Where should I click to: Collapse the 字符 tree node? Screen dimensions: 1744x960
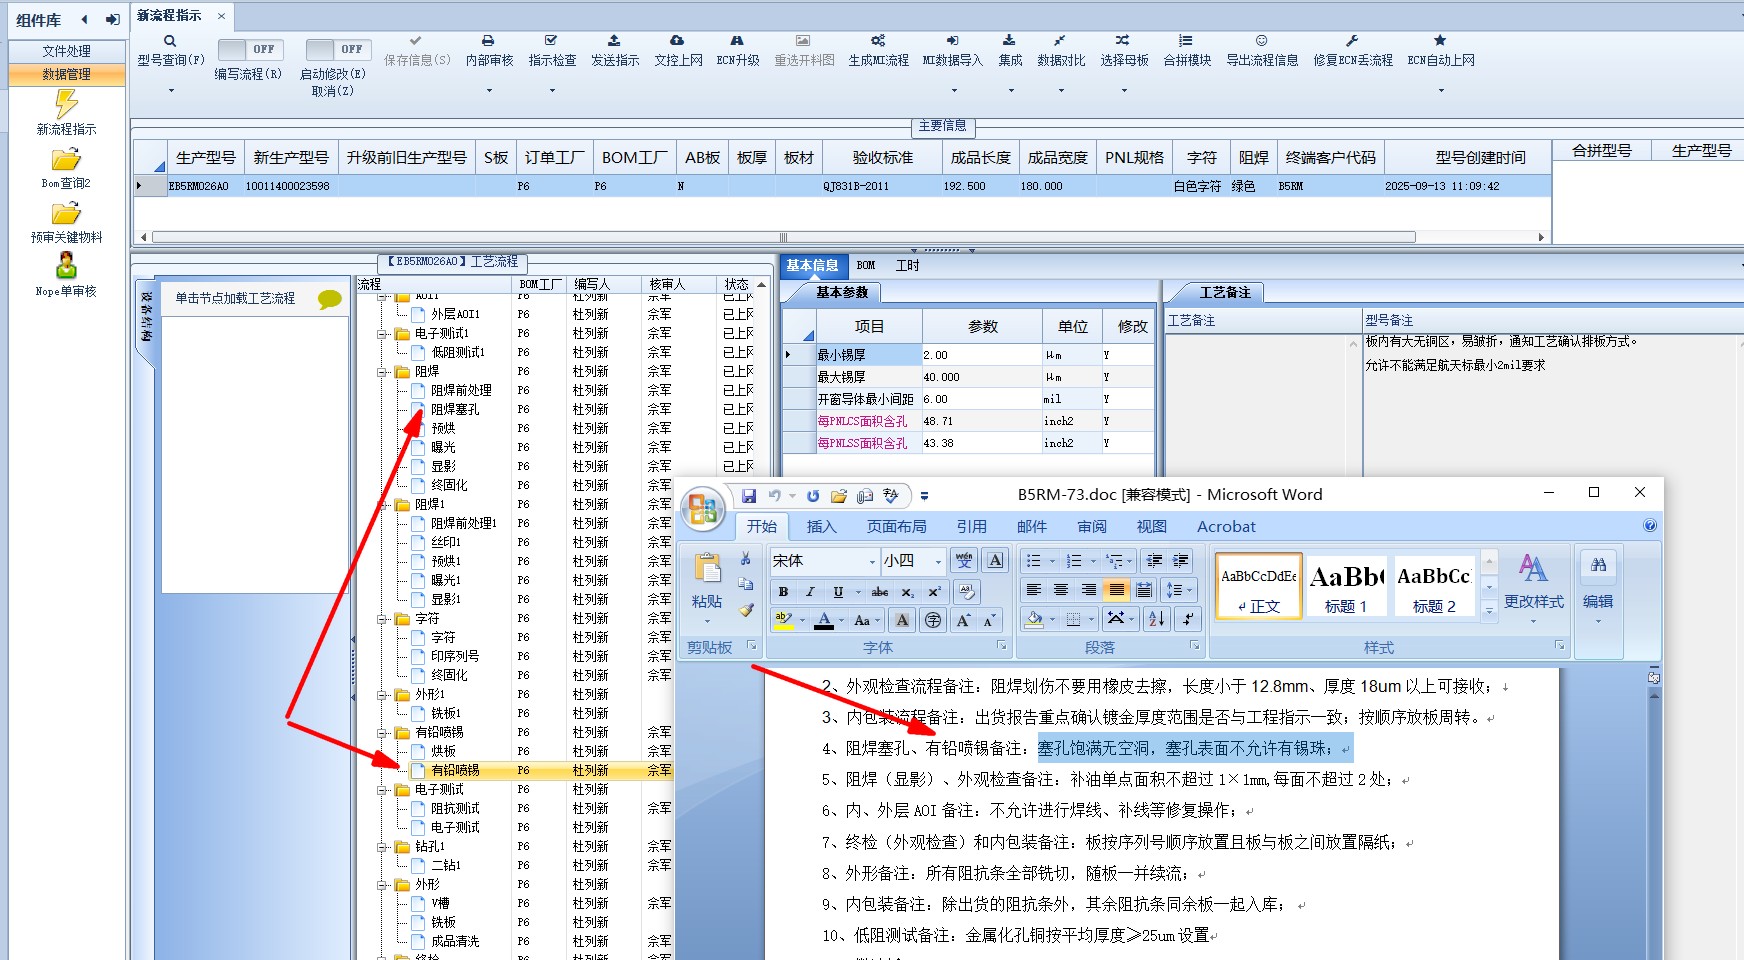tap(383, 619)
